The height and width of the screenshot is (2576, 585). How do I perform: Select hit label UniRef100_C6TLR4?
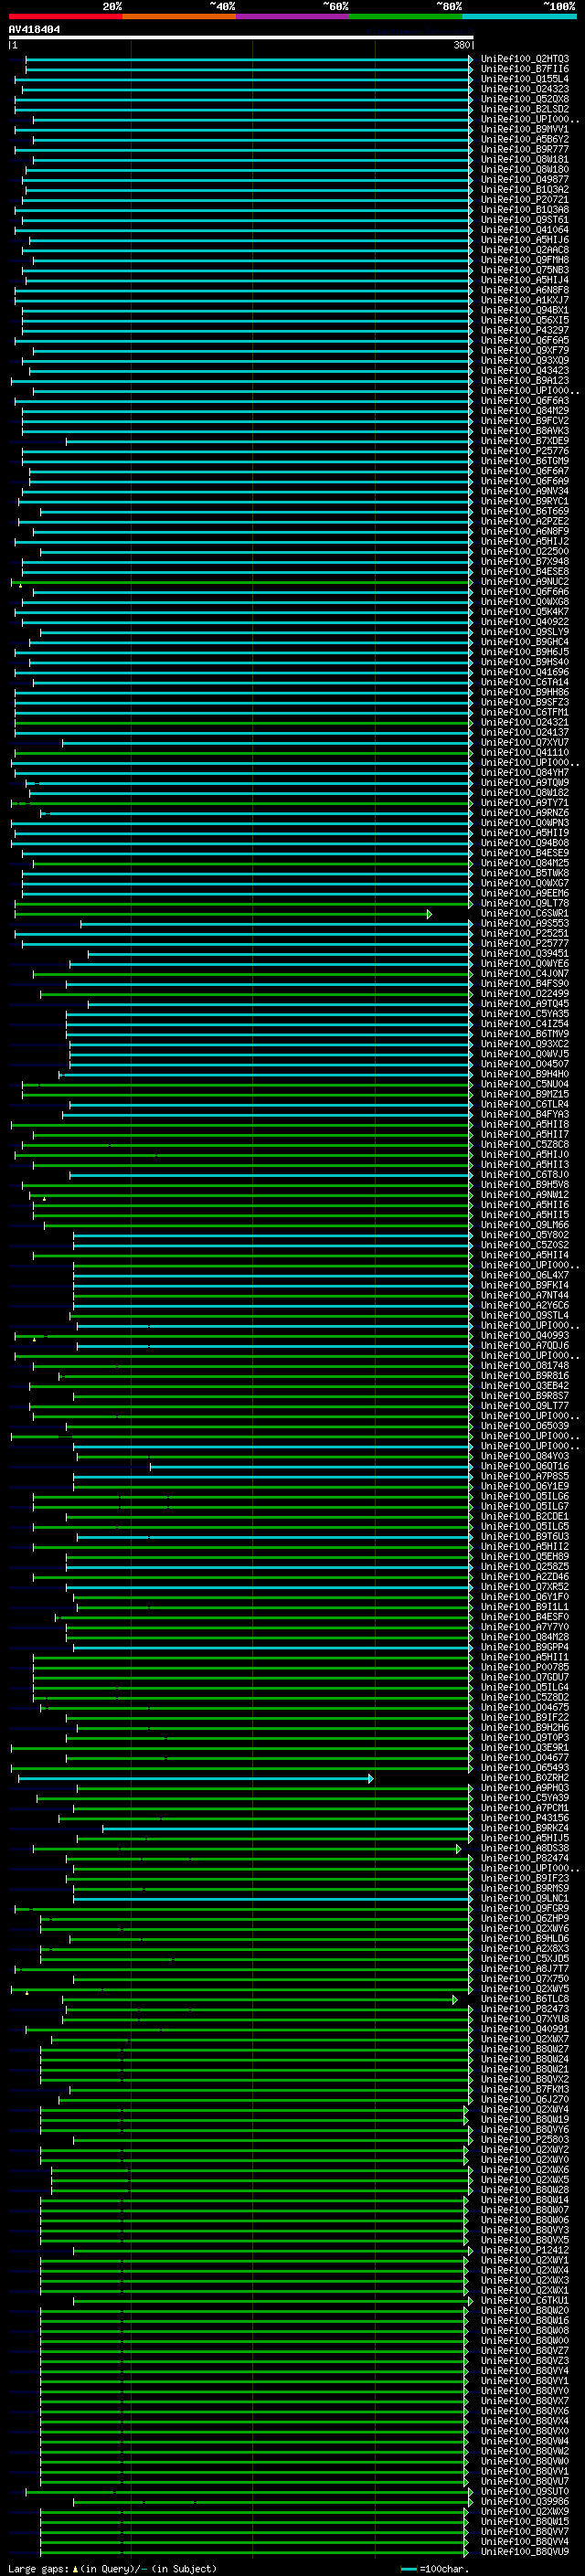pyautogui.click(x=525, y=1105)
